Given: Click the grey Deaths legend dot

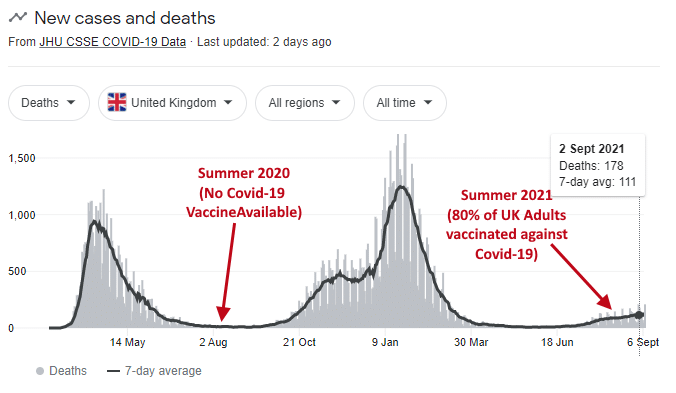Looking at the screenshot, I should tap(40, 371).
